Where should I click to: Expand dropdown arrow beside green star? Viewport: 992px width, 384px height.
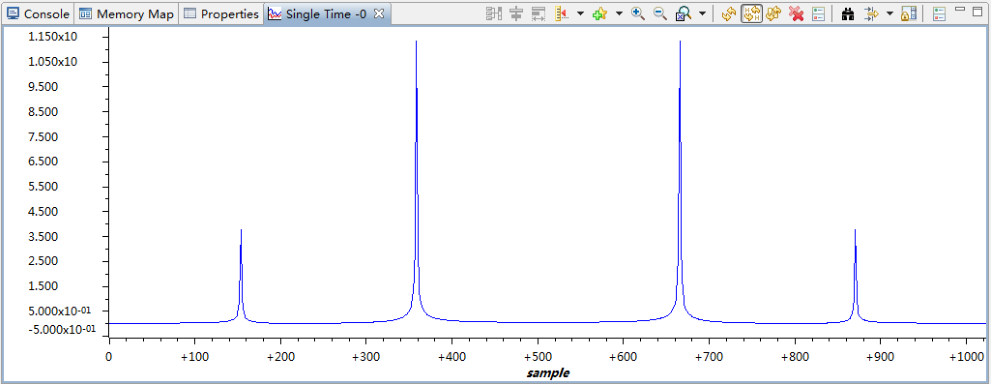point(619,13)
